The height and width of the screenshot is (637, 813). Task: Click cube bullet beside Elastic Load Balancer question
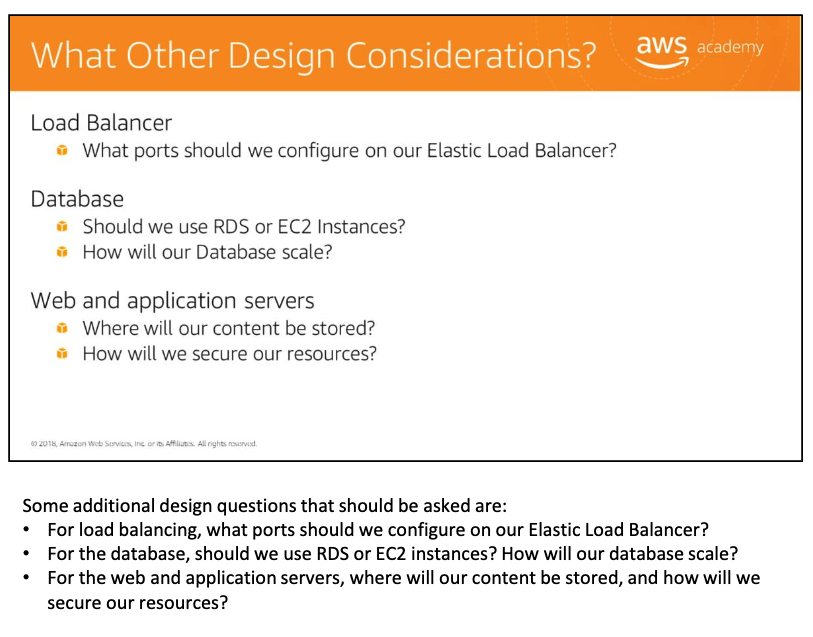[62, 151]
